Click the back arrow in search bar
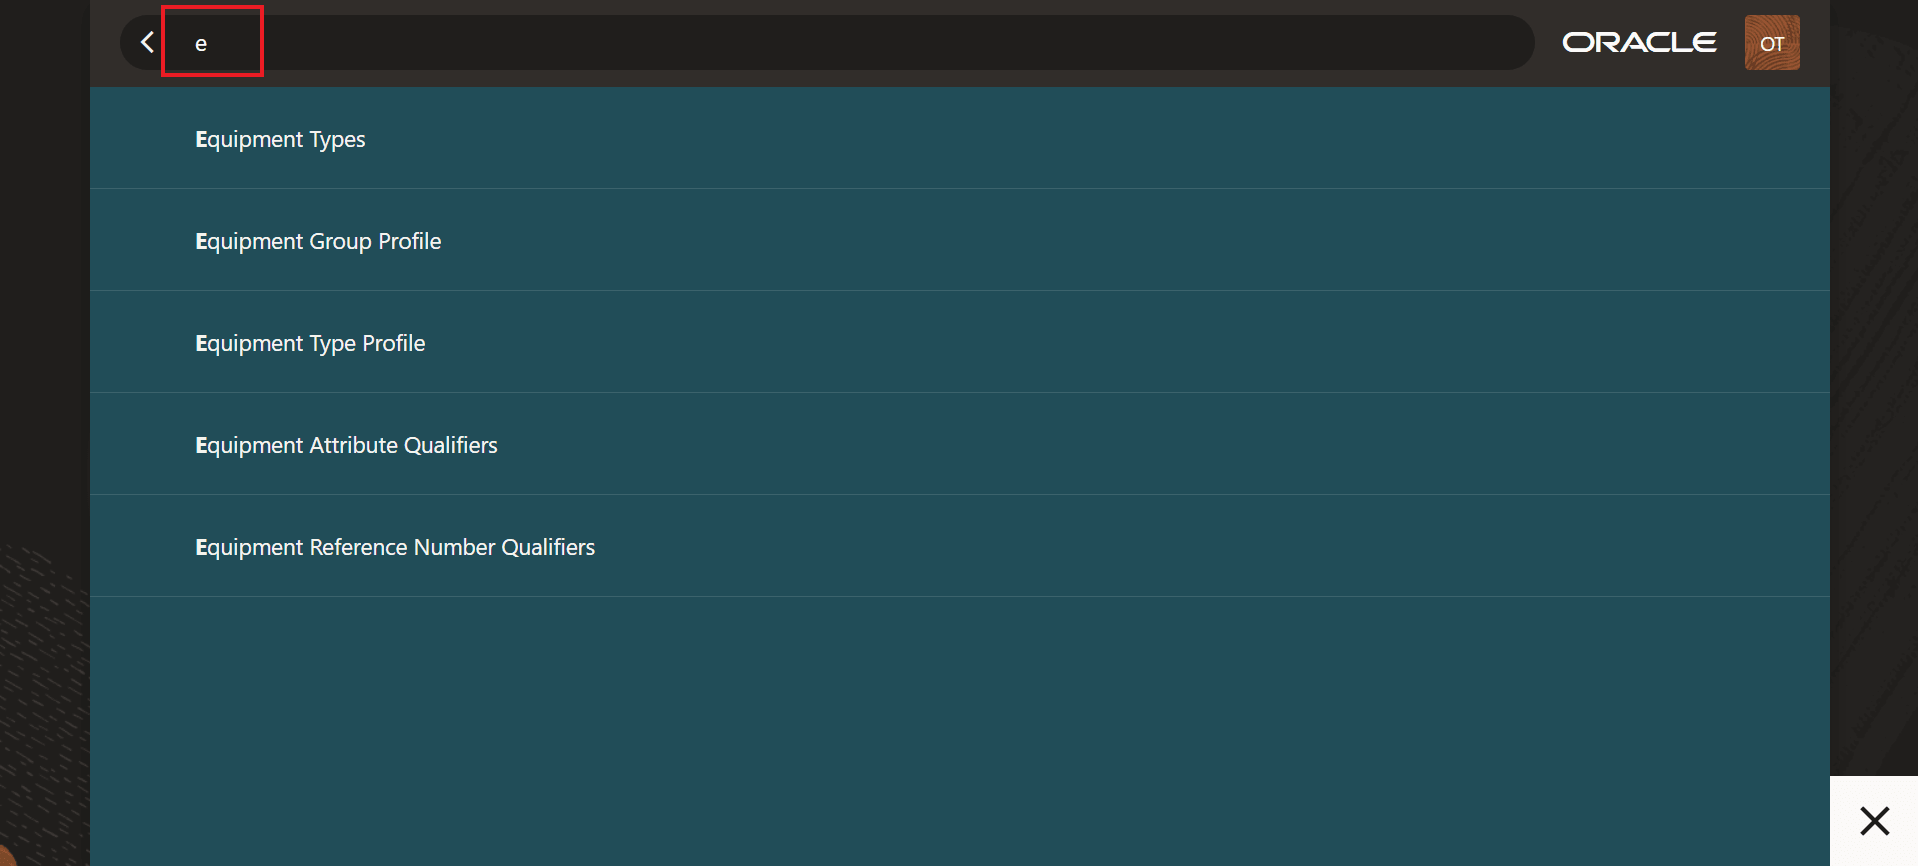 tap(147, 42)
